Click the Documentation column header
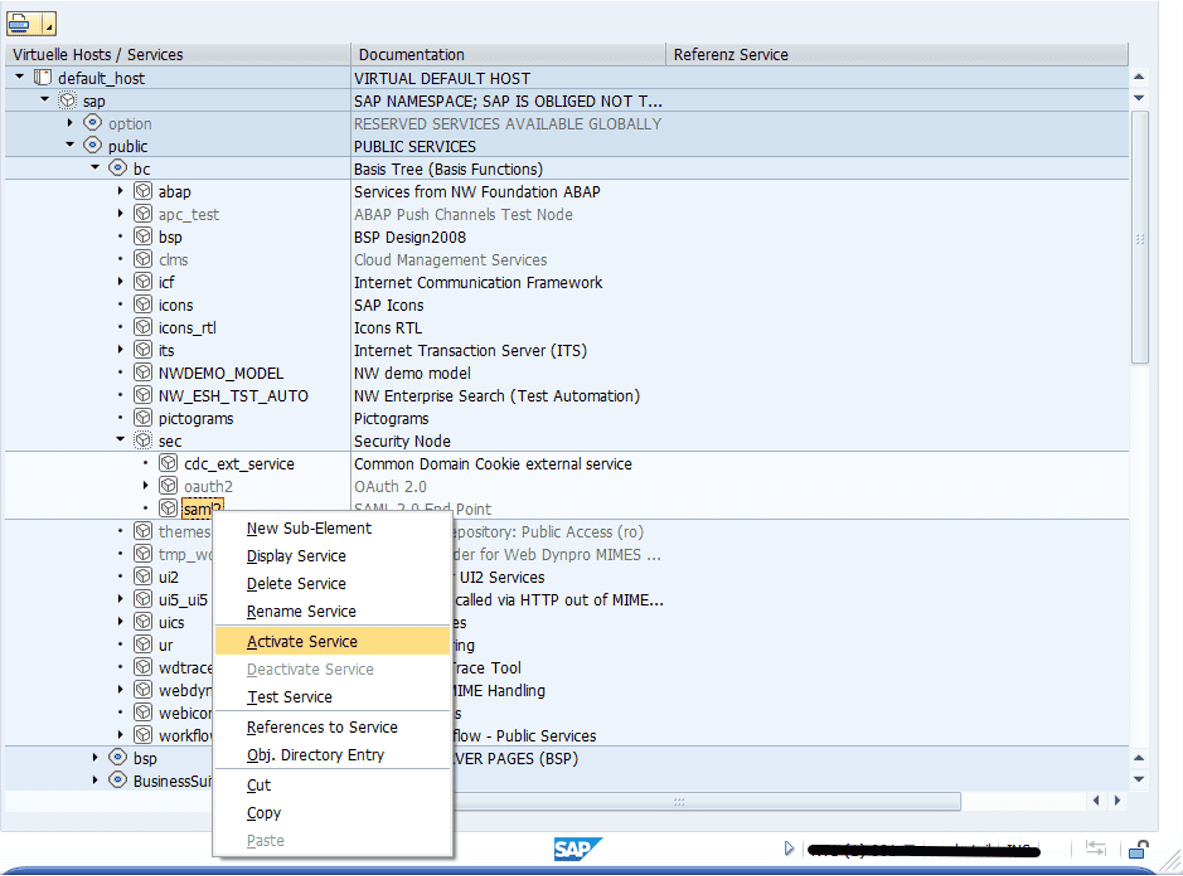Image resolution: width=1183 pixels, height=876 pixels. click(509, 54)
